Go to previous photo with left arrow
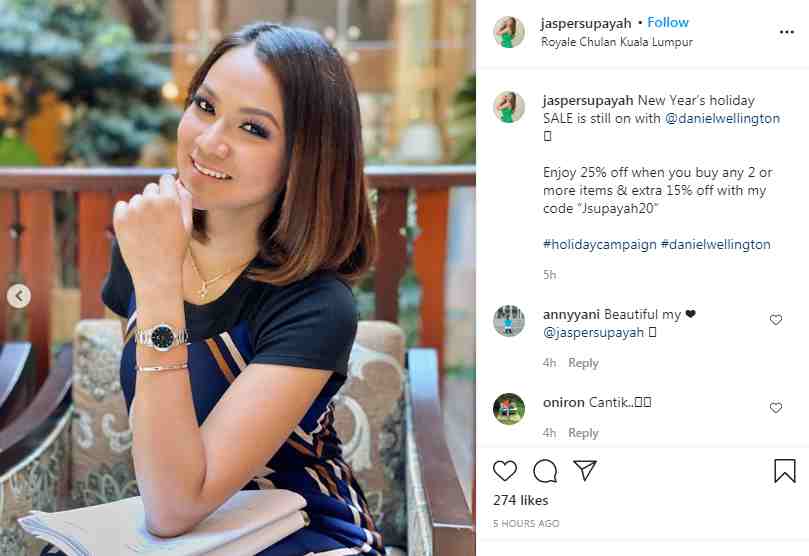The image size is (809, 556). point(19,296)
